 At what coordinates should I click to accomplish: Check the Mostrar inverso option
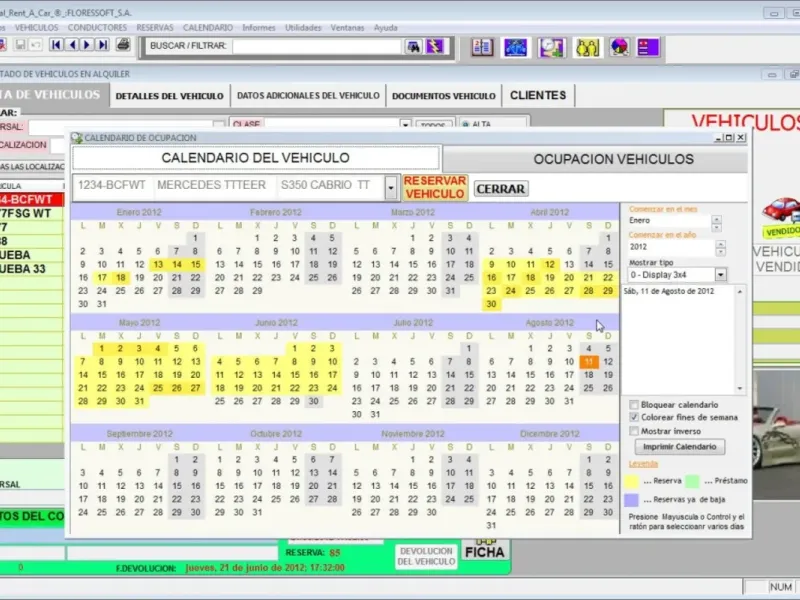coord(634,431)
